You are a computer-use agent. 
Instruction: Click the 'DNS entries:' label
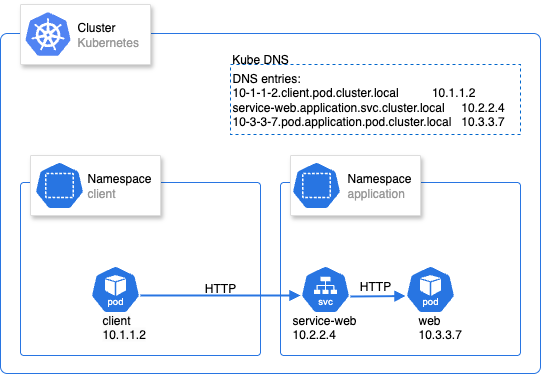point(267,79)
